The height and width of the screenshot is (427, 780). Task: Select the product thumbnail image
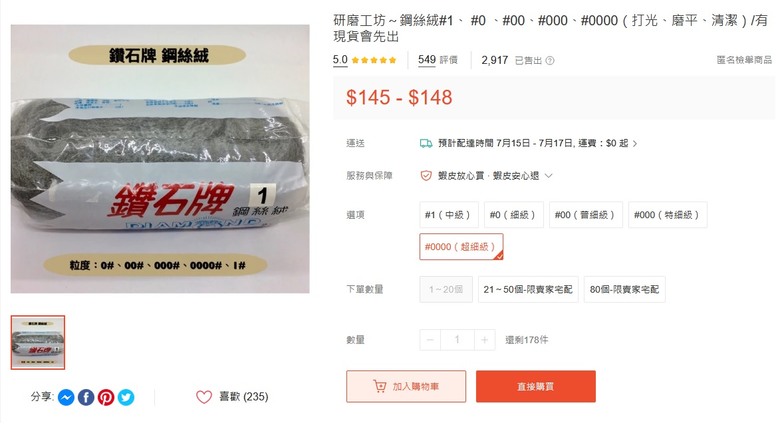(x=38, y=342)
